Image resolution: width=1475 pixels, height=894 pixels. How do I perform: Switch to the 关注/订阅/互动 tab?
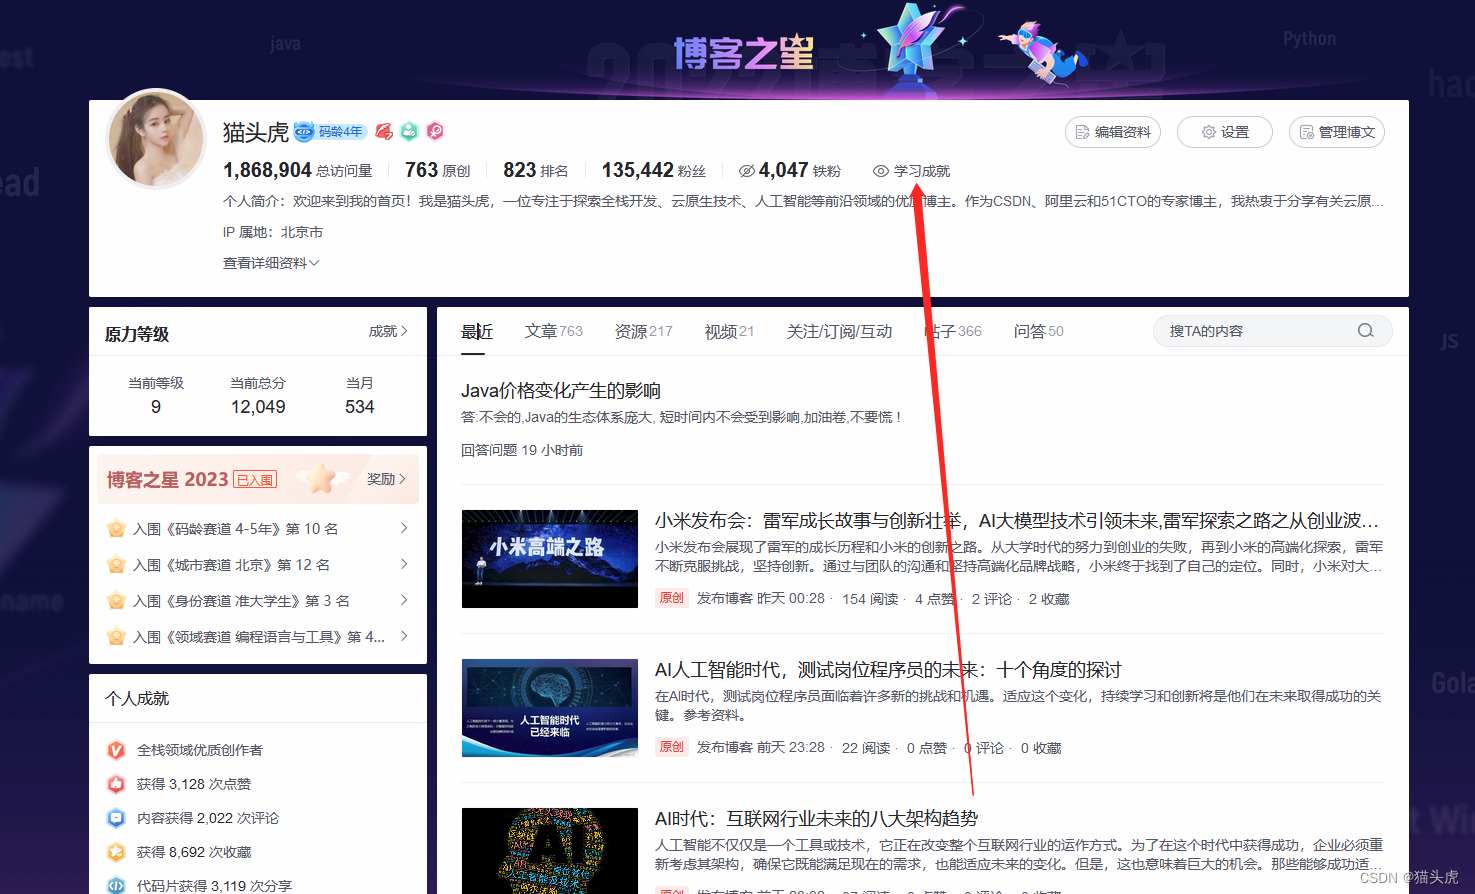pos(839,331)
